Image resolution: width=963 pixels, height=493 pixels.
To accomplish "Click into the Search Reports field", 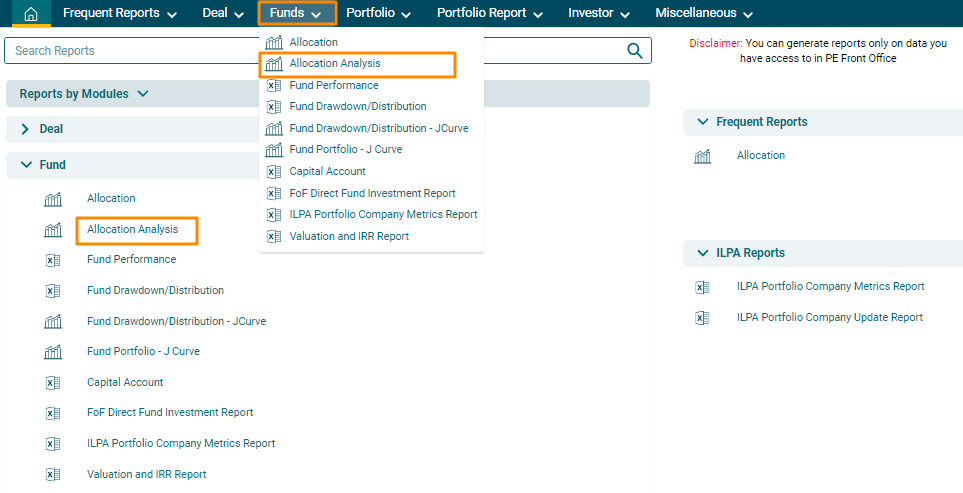I will (310, 51).
